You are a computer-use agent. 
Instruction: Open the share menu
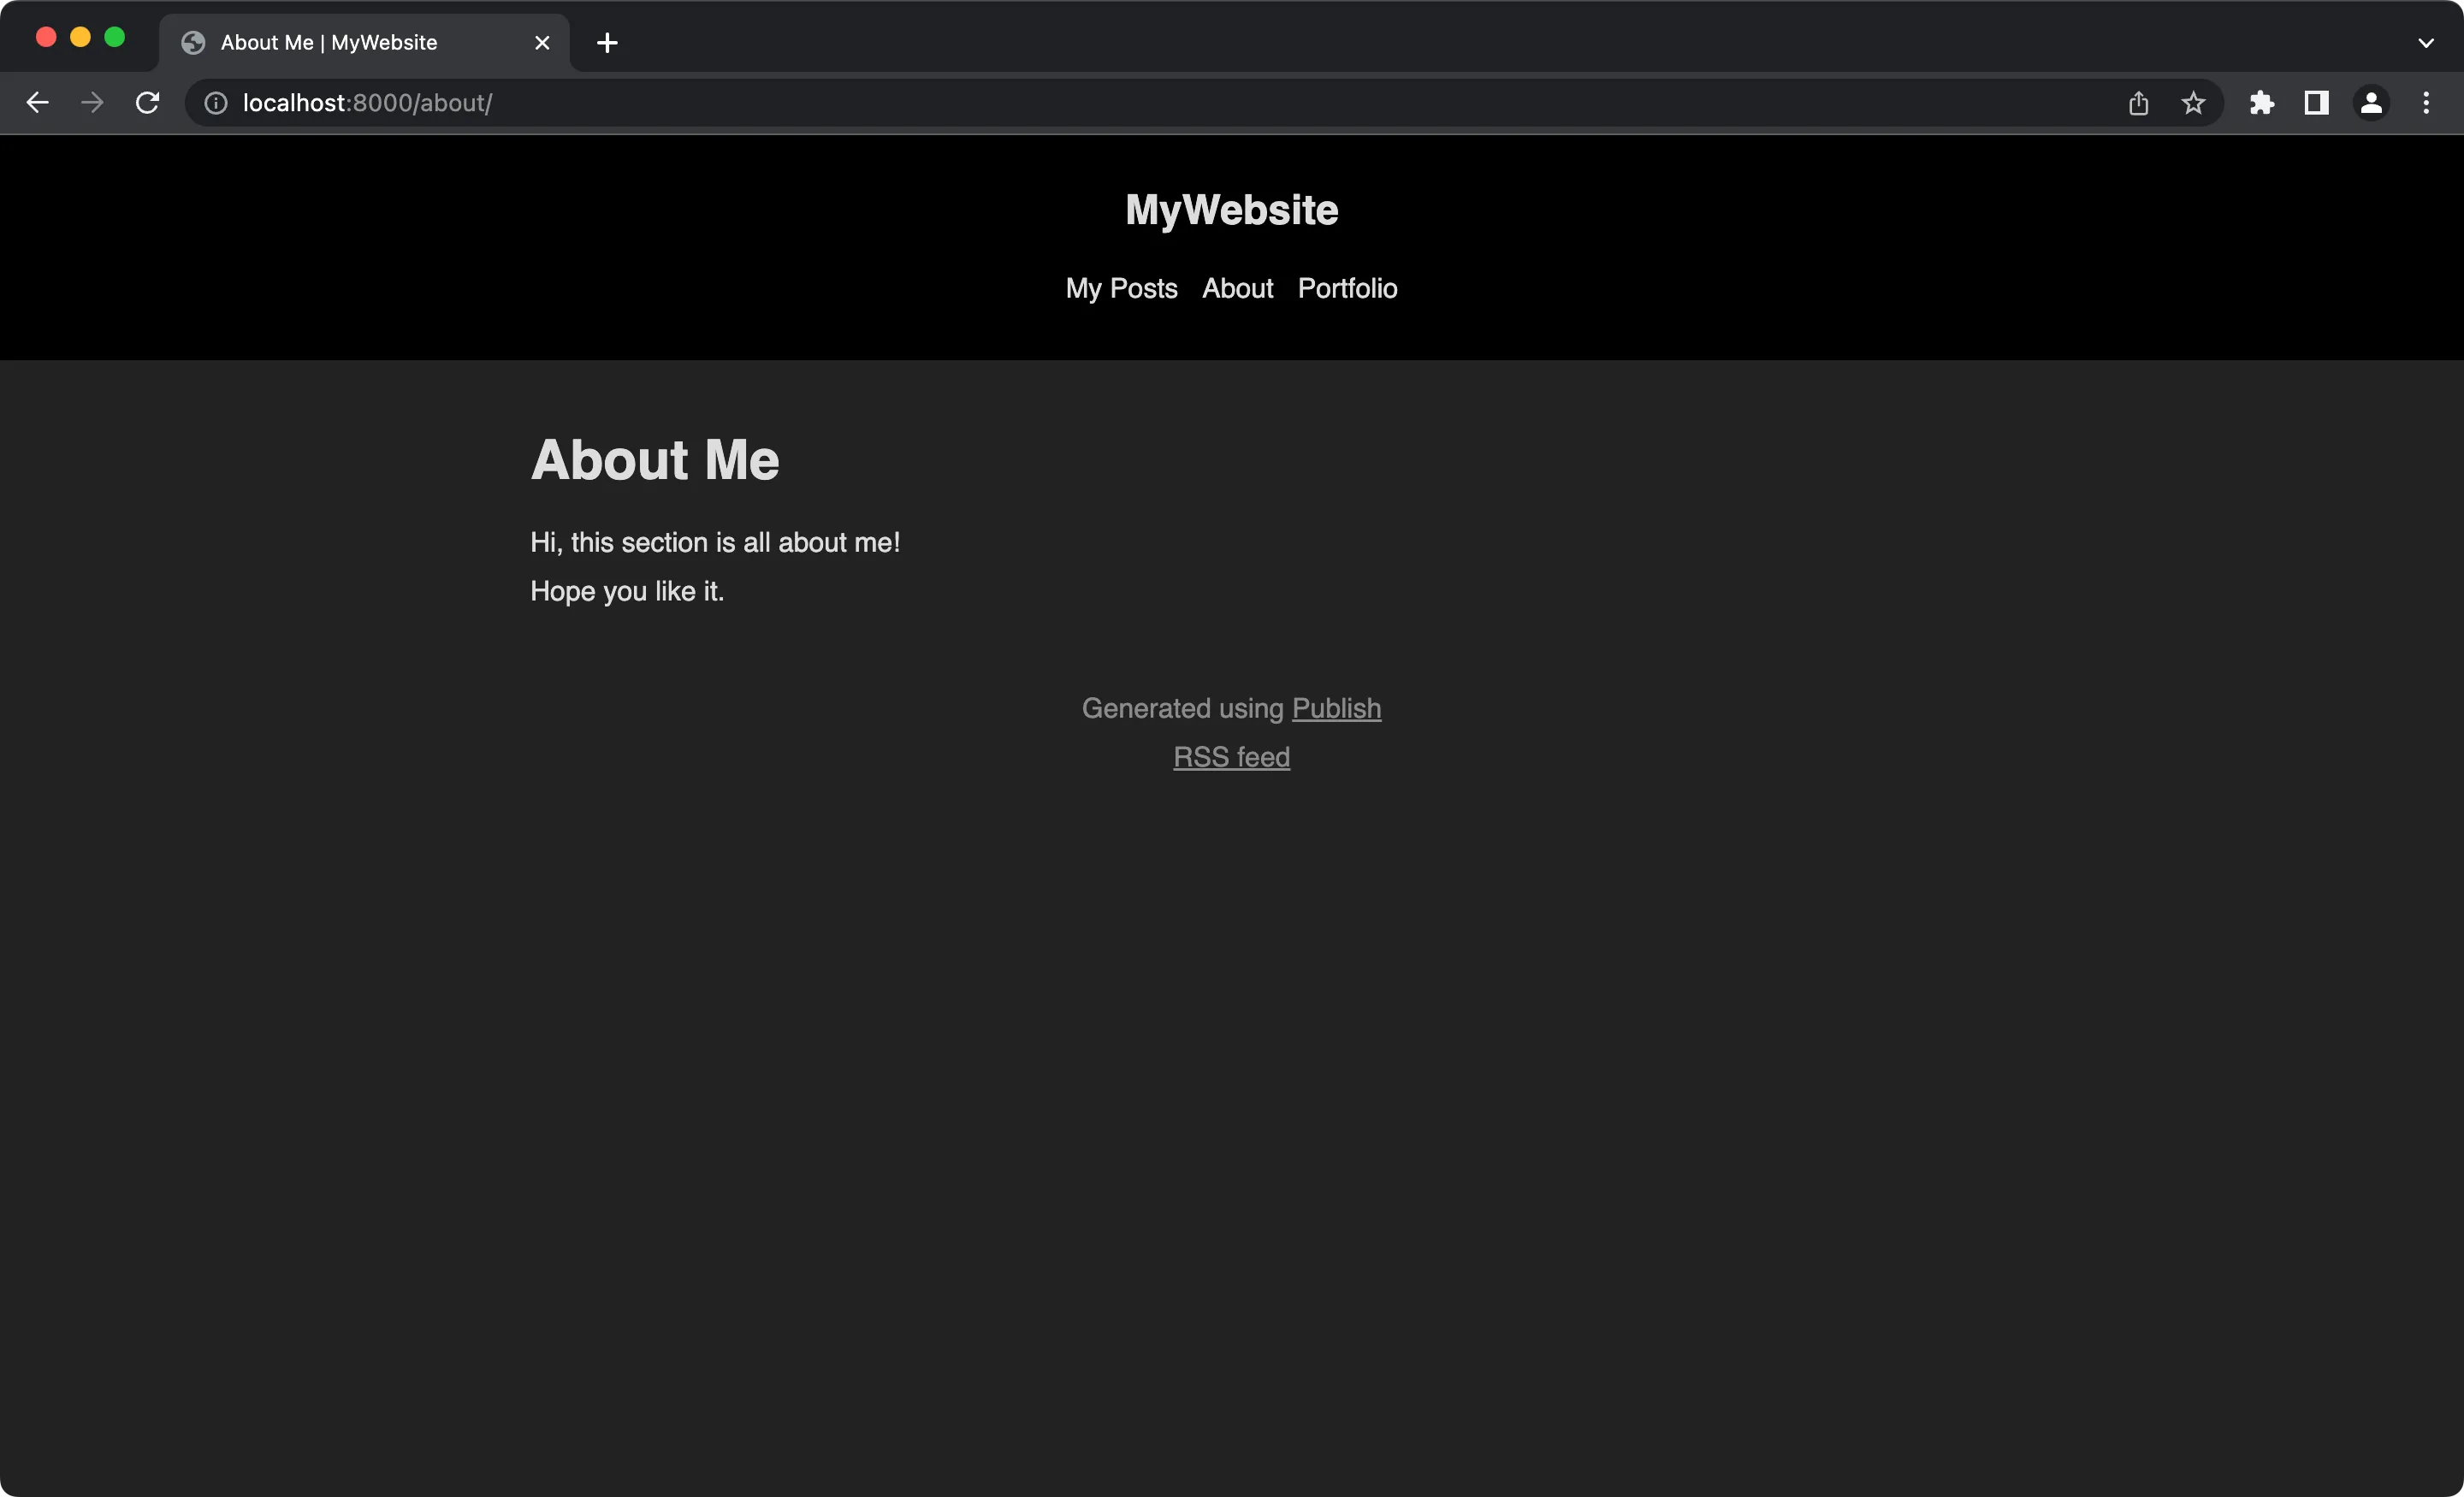click(2139, 102)
